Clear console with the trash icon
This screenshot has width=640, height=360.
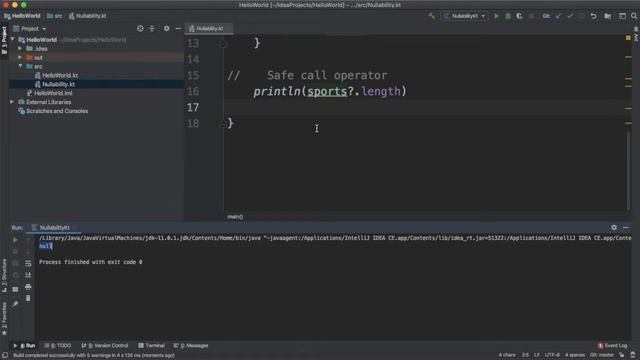click(28, 298)
